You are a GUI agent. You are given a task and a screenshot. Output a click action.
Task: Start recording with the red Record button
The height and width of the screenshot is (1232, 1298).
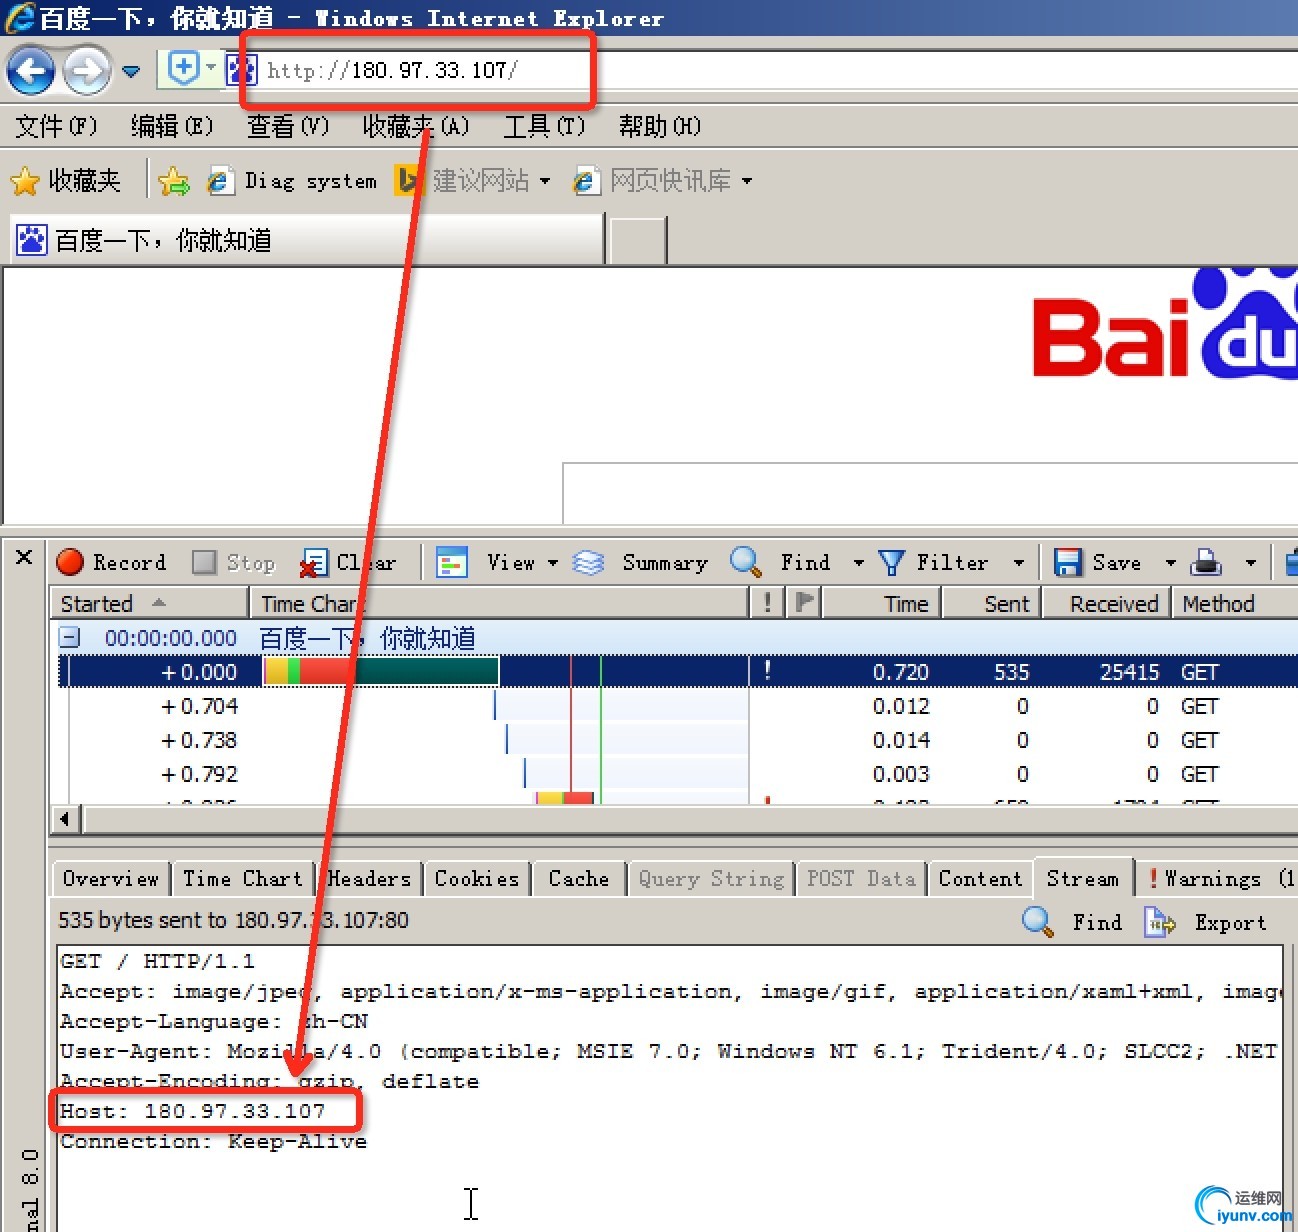112,562
